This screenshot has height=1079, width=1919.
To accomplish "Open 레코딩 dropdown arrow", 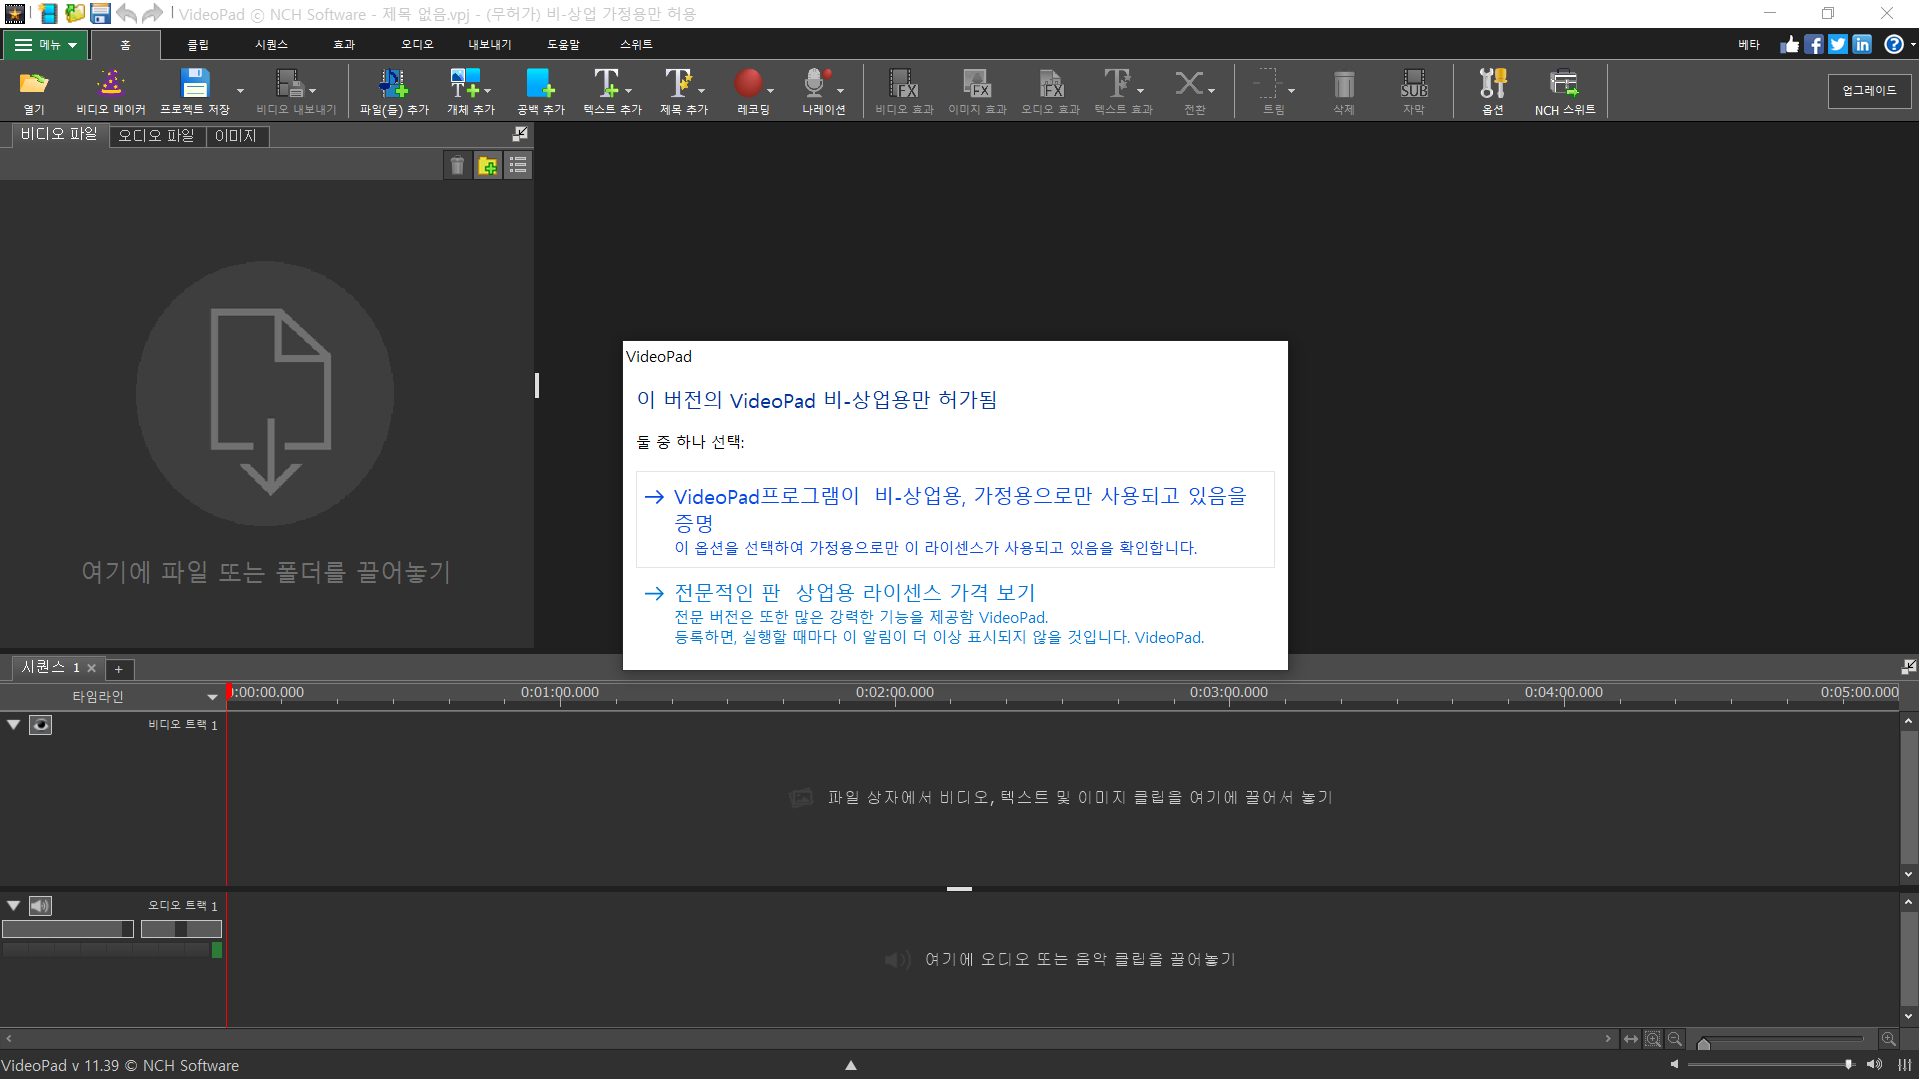I will [x=771, y=91].
